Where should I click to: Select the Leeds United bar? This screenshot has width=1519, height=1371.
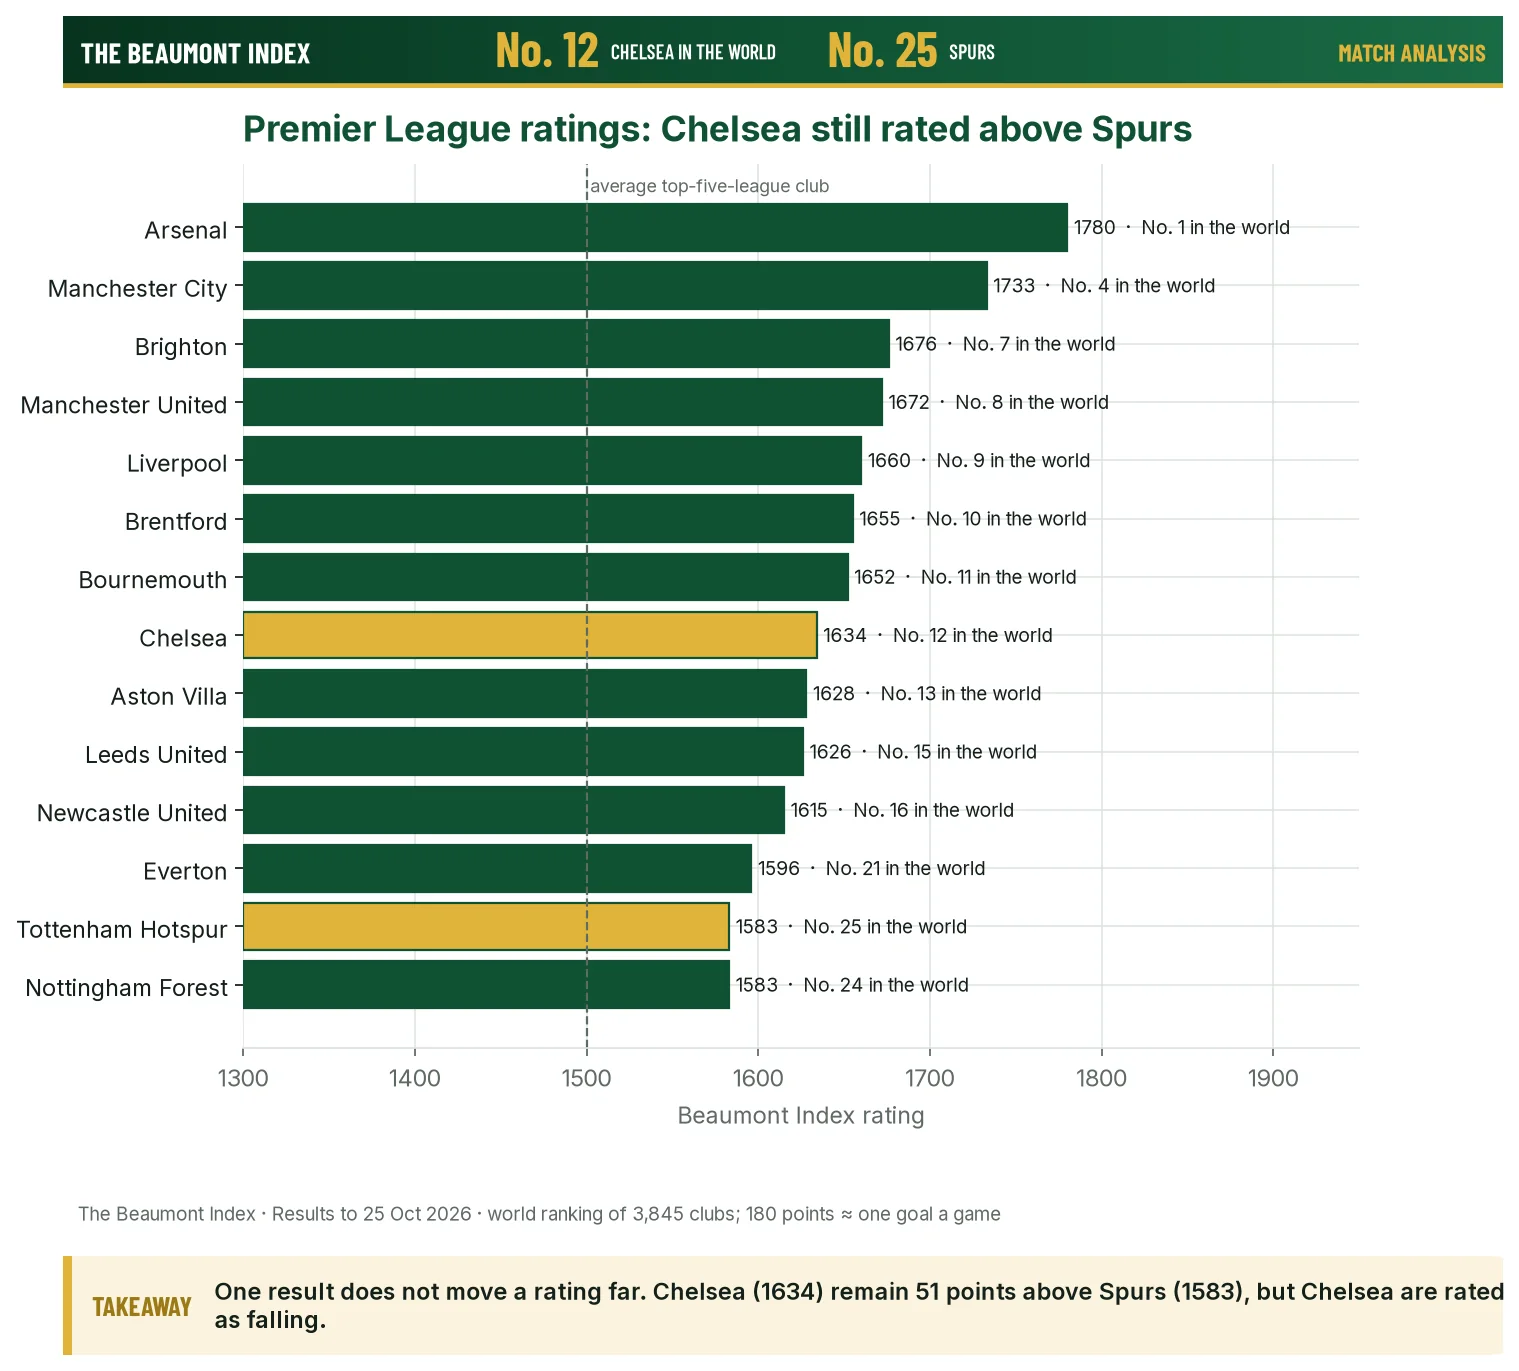(x=523, y=752)
